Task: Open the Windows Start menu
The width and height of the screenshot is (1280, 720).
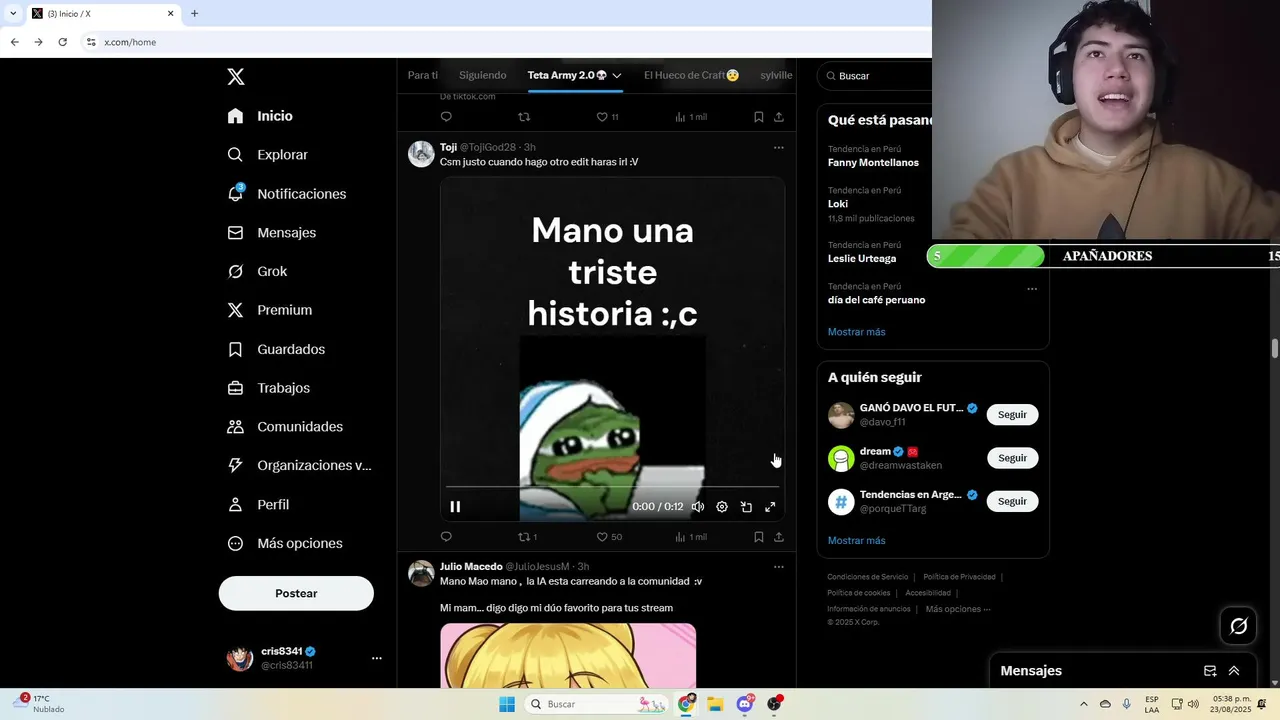Action: click(x=507, y=704)
